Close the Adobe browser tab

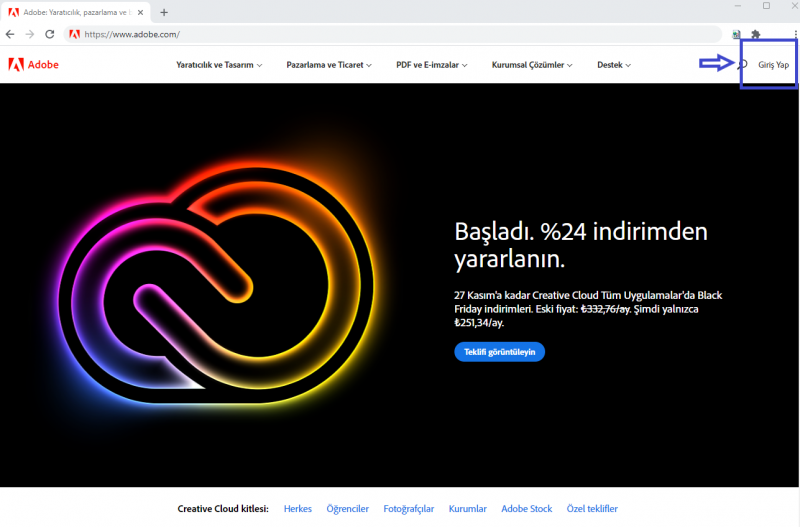pyautogui.click(x=140, y=12)
